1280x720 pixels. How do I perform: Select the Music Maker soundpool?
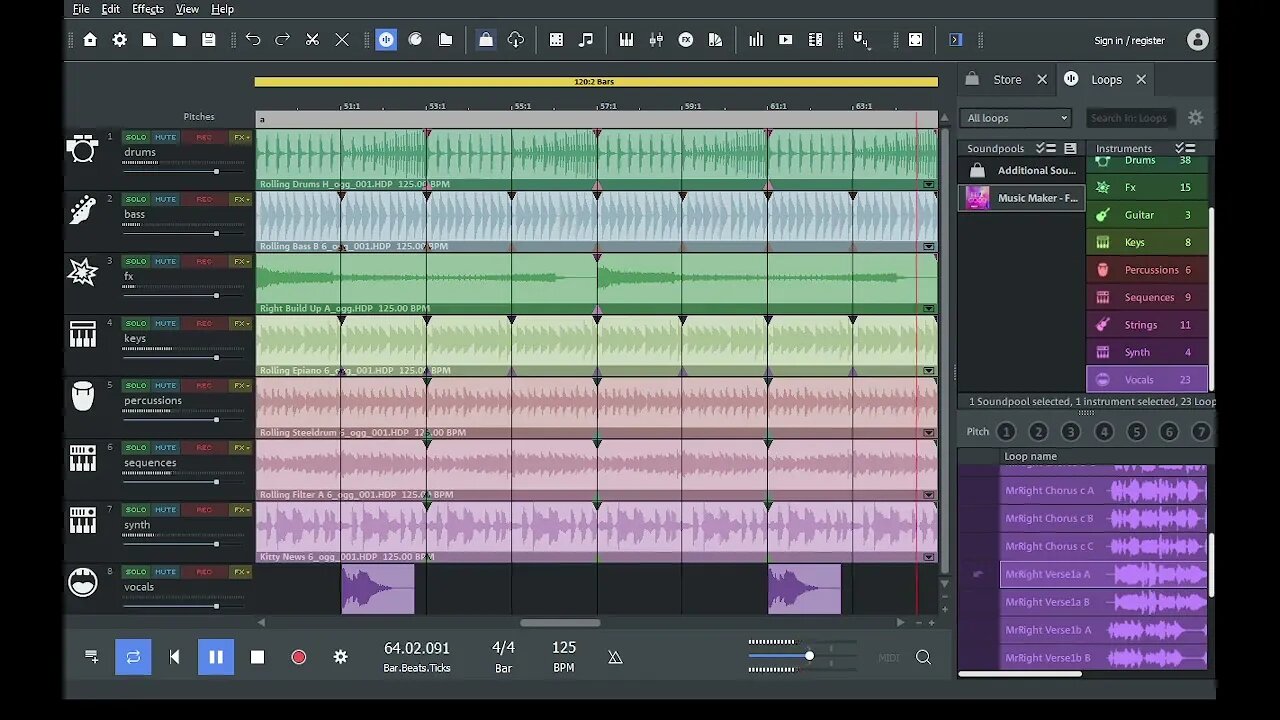(x=1022, y=198)
